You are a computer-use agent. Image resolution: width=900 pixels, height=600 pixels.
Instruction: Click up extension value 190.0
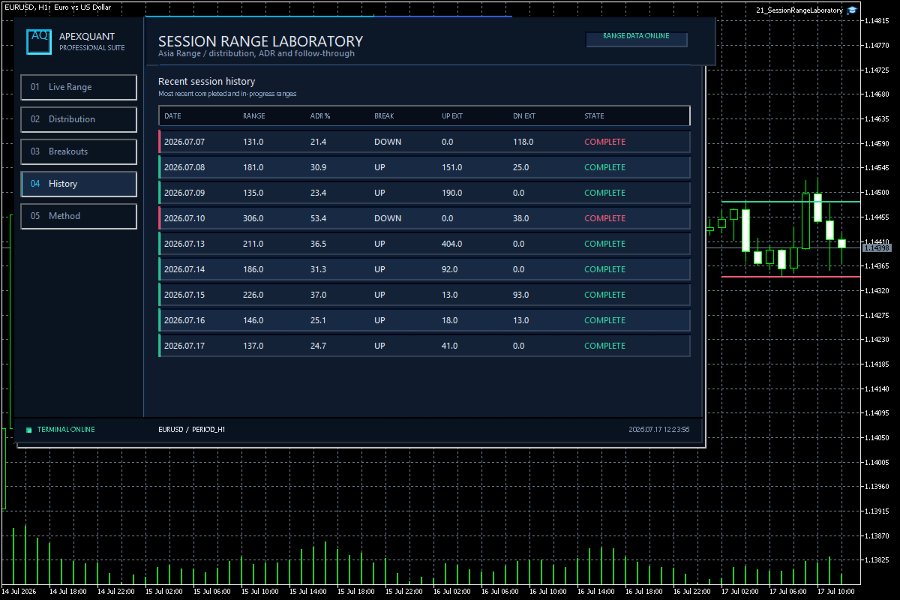click(452, 193)
